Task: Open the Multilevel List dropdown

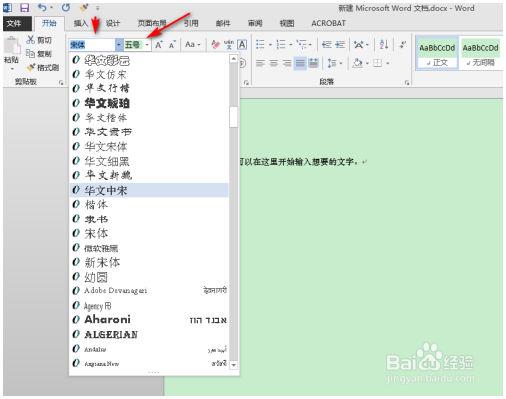Action: point(310,44)
